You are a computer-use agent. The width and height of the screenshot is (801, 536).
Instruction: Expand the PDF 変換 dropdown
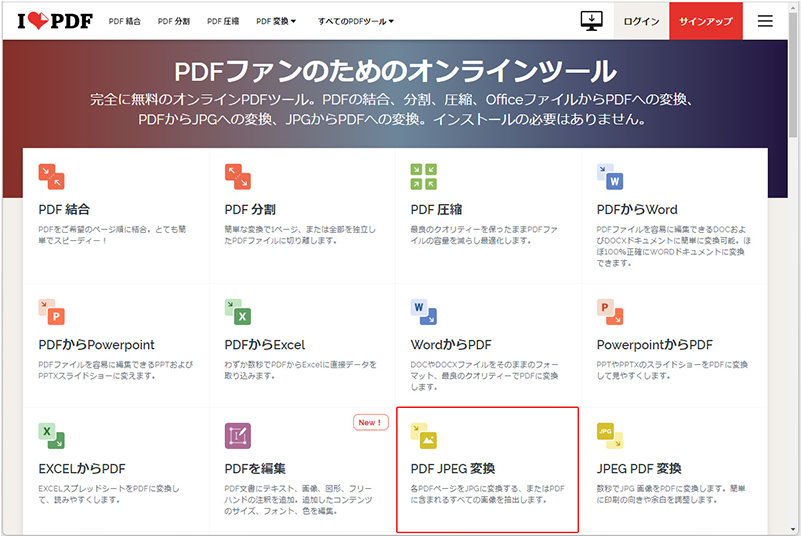[276, 21]
